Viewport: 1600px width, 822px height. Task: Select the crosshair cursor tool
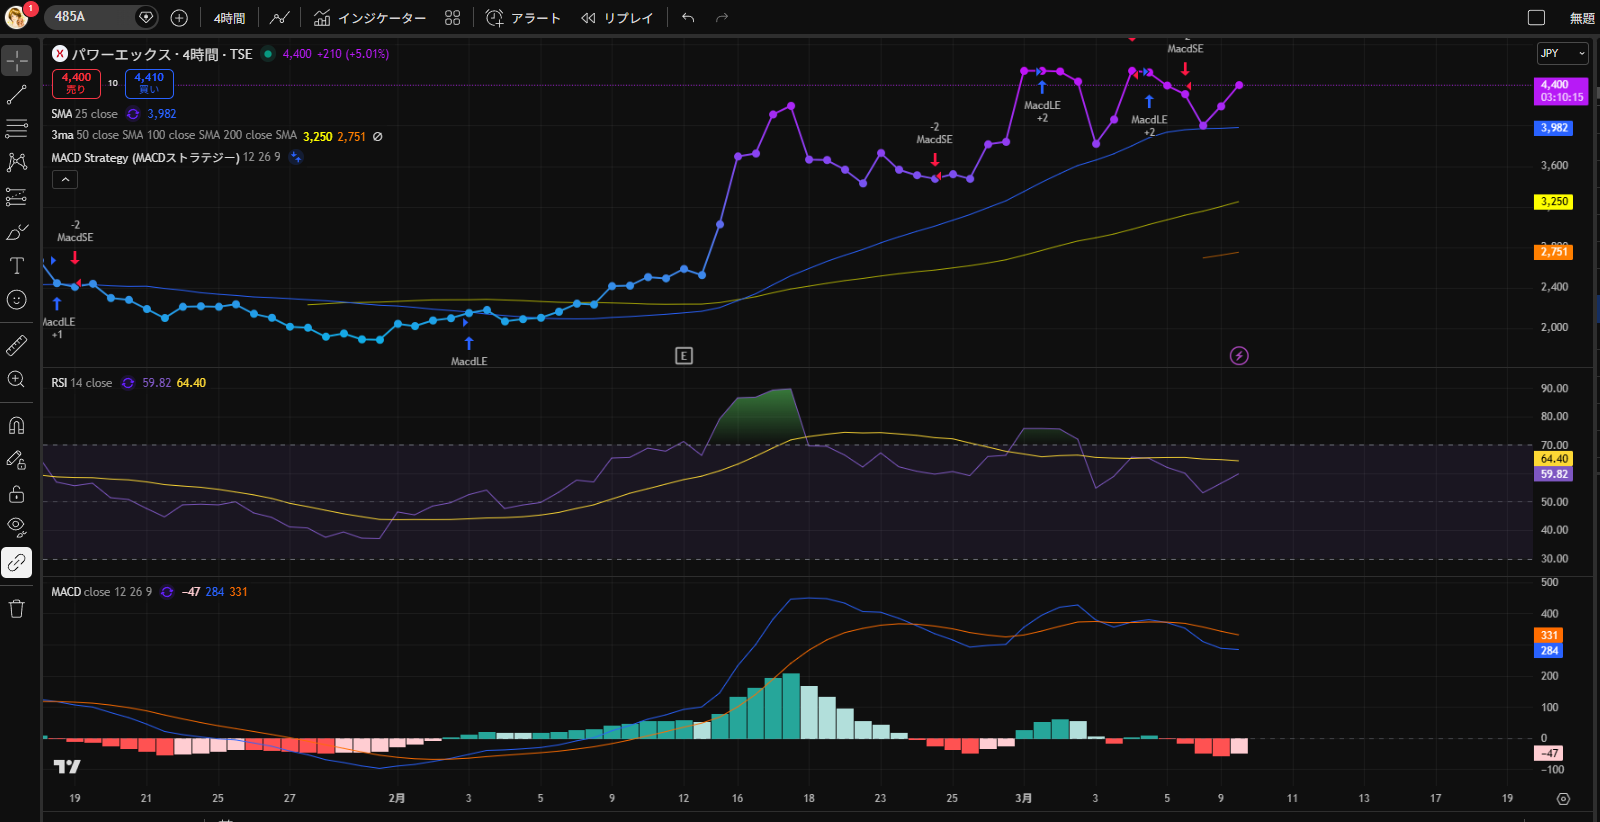[x=17, y=61]
